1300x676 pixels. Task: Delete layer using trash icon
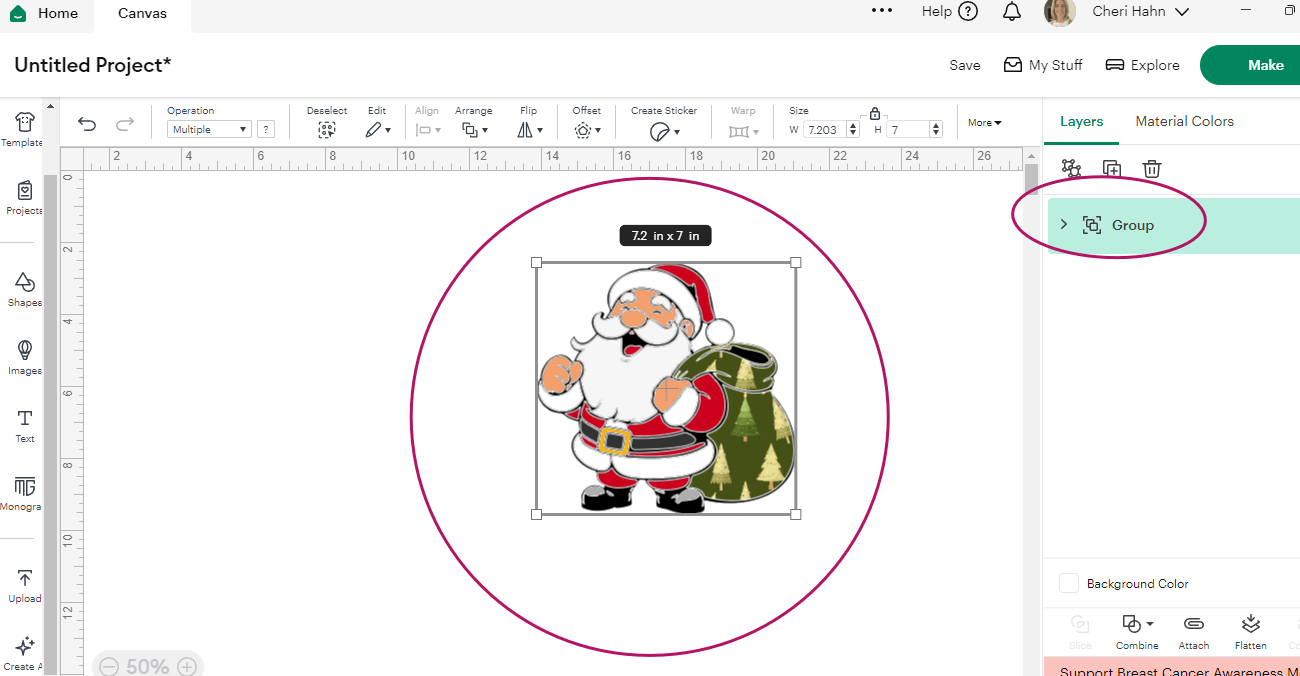click(1152, 169)
